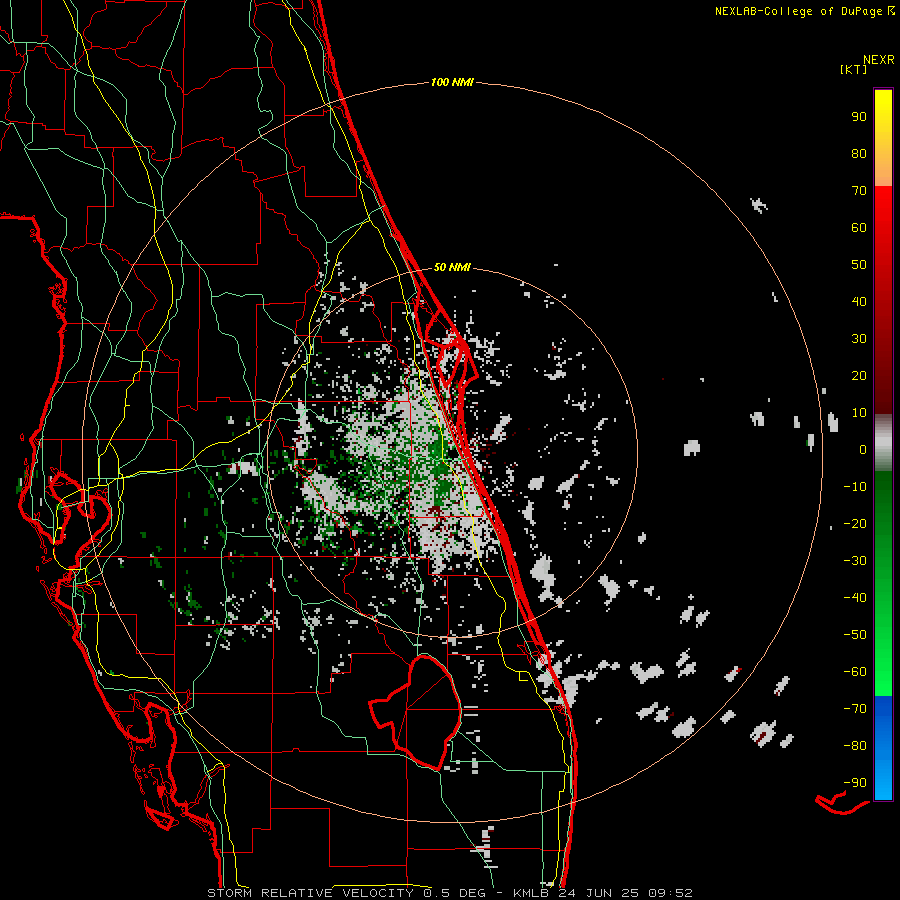
Task: Select the -20 knot scale label
Action: (x=855, y=524)
